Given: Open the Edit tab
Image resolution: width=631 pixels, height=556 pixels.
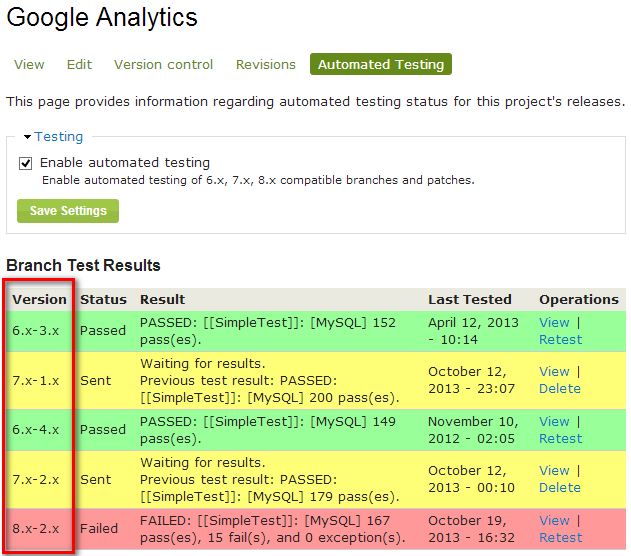Looking at the screenshot, I should point(79,64).
